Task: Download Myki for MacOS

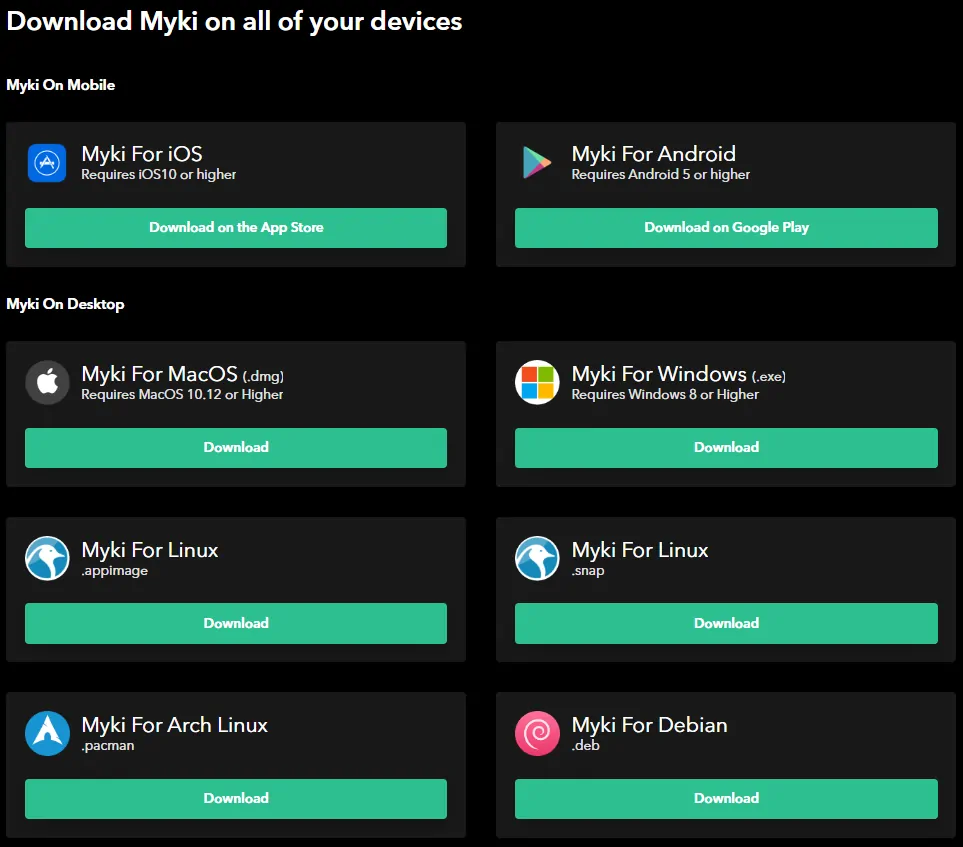Action: [236, 448]
